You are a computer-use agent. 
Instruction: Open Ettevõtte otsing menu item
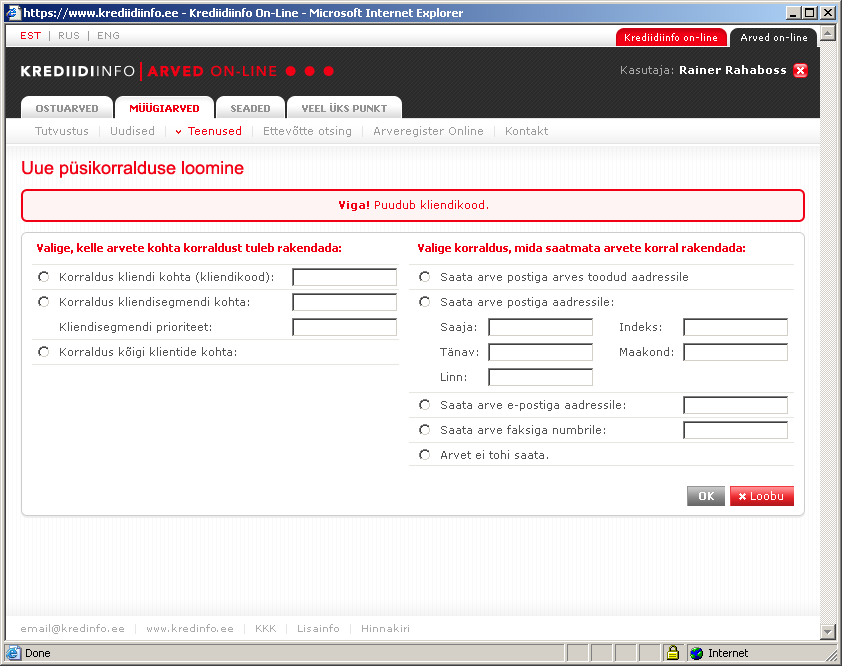307,131
